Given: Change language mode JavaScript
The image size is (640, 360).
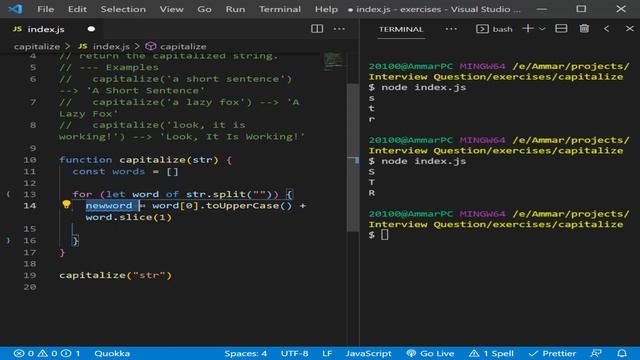Looking at the screenshot, I should 368,353.
